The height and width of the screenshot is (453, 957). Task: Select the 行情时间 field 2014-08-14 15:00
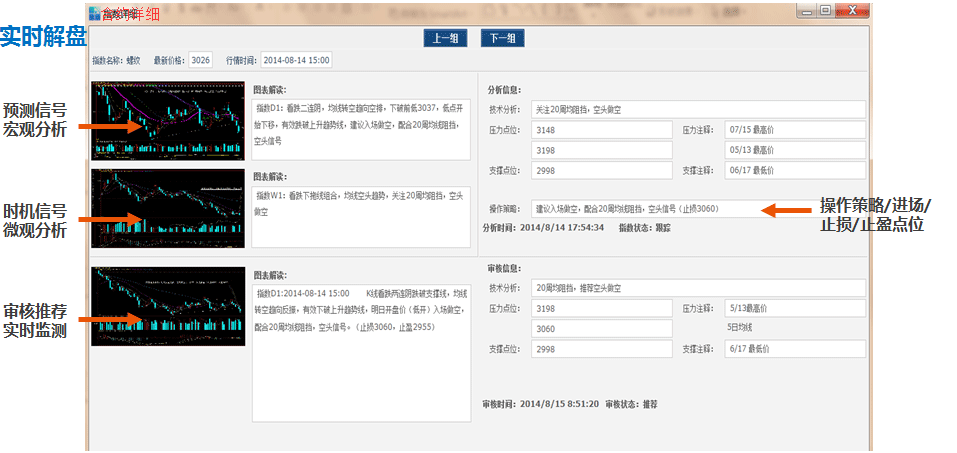point(297,60)
